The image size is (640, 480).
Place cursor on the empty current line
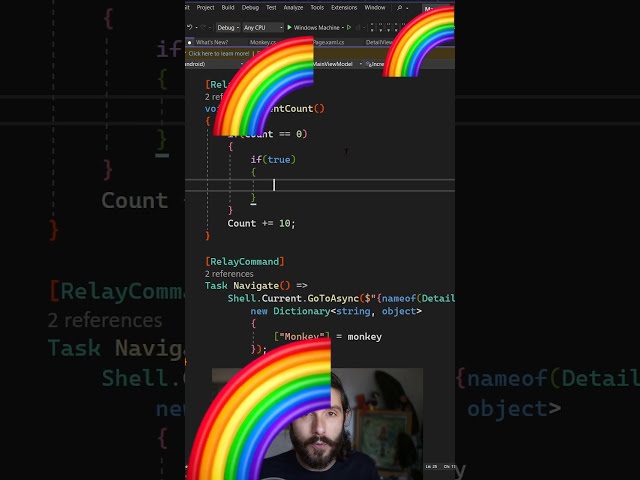(x=320, y=185)
